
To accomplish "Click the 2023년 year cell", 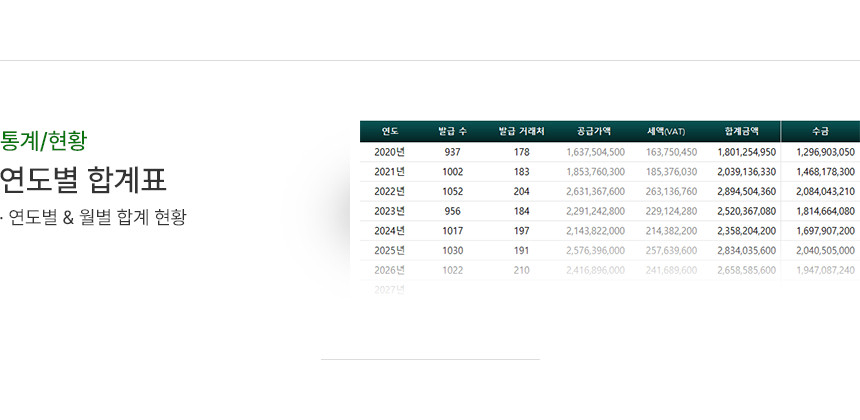I will point(389,211).
